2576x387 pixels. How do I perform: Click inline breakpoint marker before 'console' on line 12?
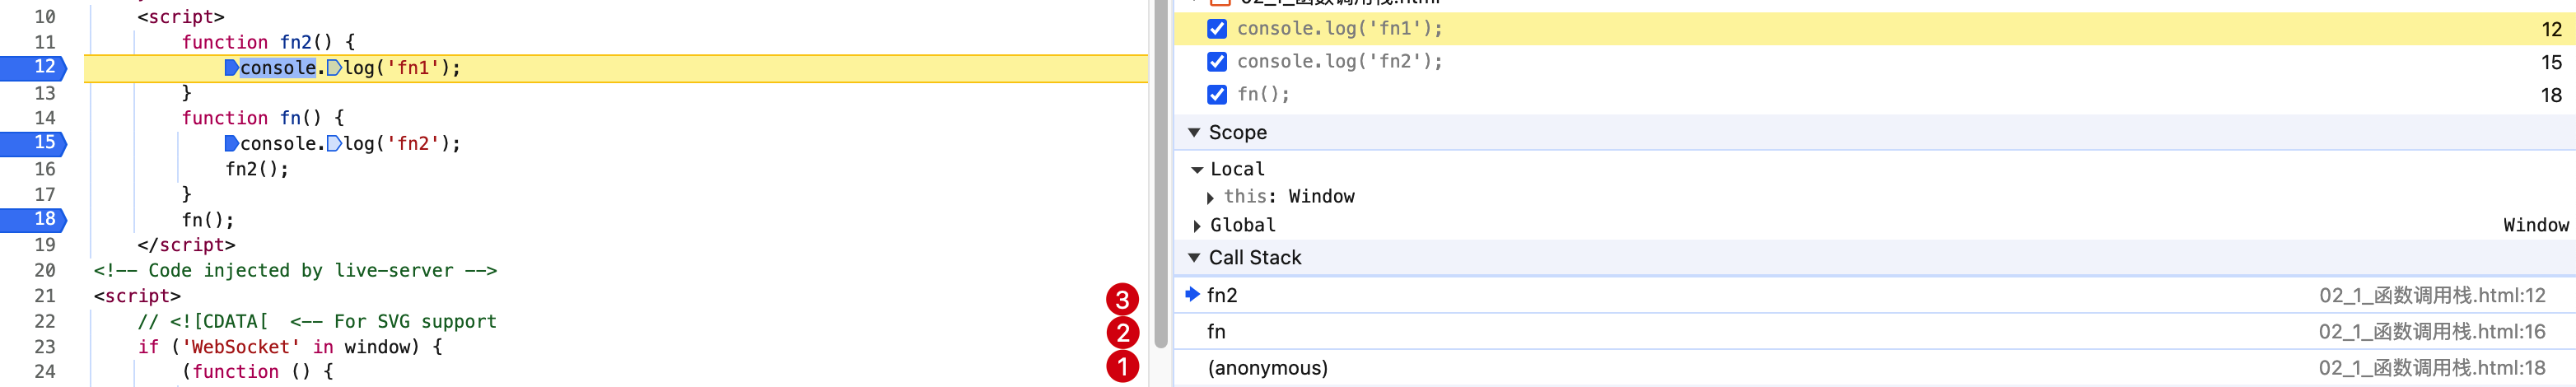(x=231, y=68)
